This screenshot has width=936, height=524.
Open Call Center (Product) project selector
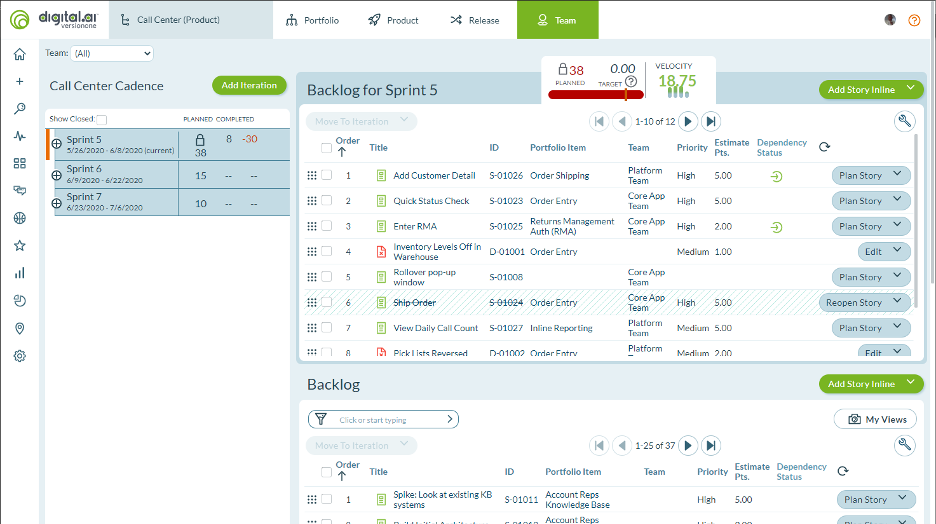click(190, 20)
